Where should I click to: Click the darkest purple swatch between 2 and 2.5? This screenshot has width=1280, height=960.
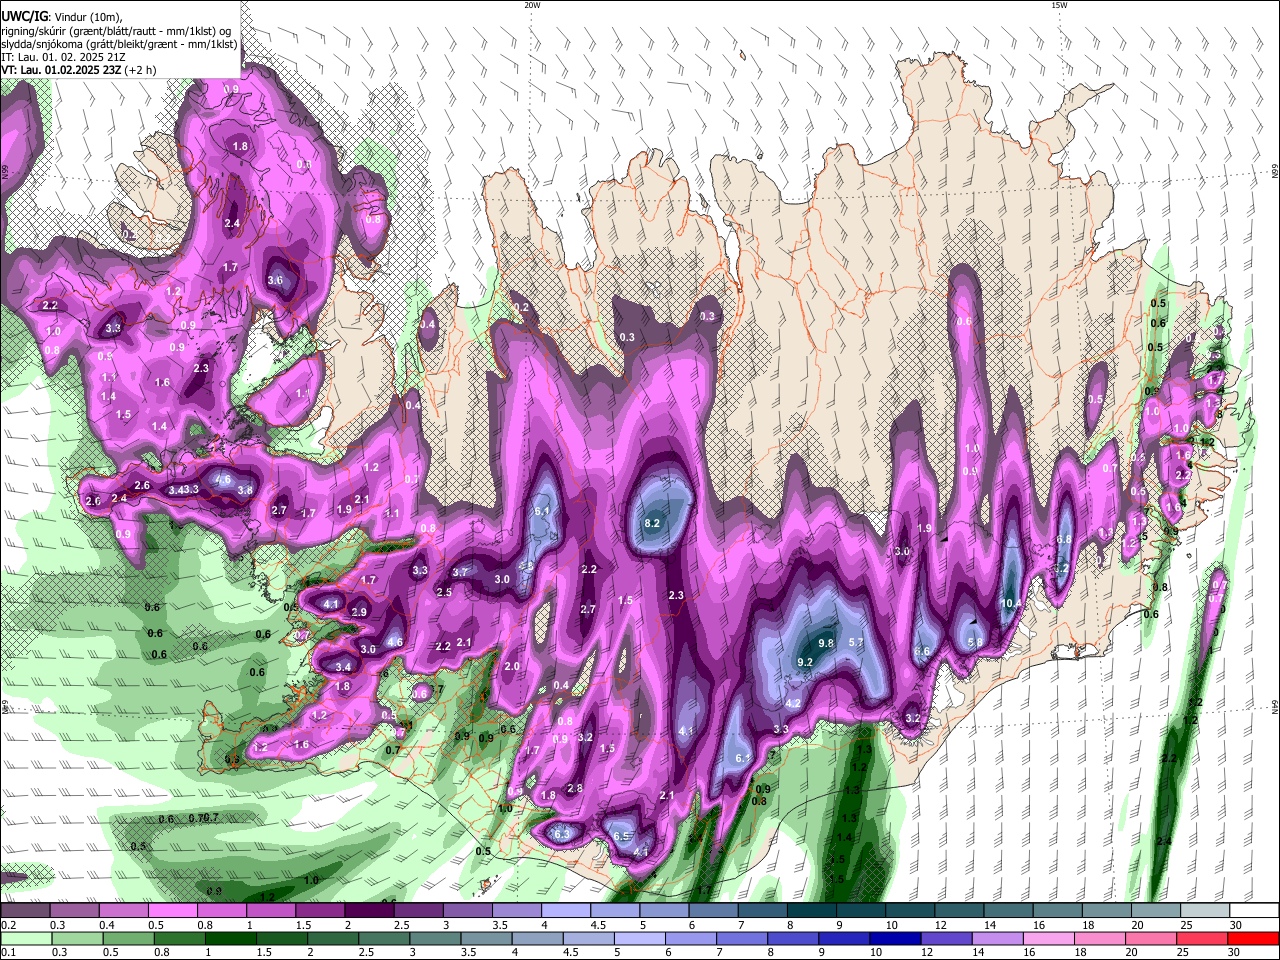(x=368, y=911)
